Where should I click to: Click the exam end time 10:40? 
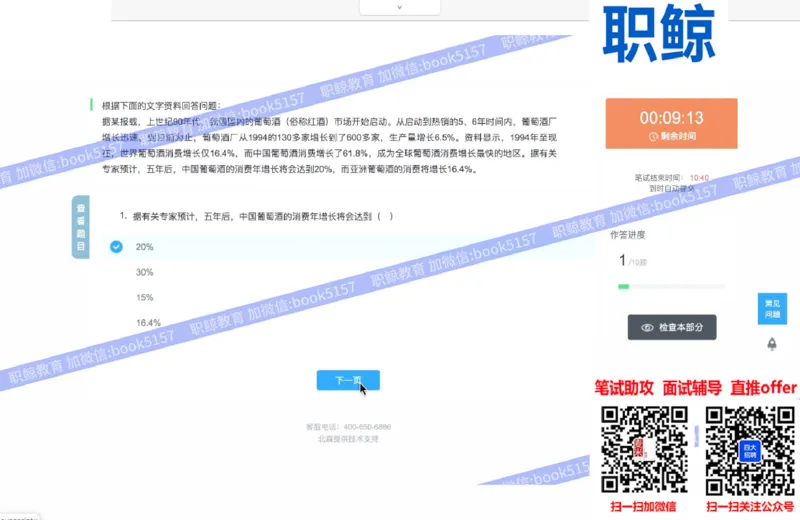click(699, 178)
